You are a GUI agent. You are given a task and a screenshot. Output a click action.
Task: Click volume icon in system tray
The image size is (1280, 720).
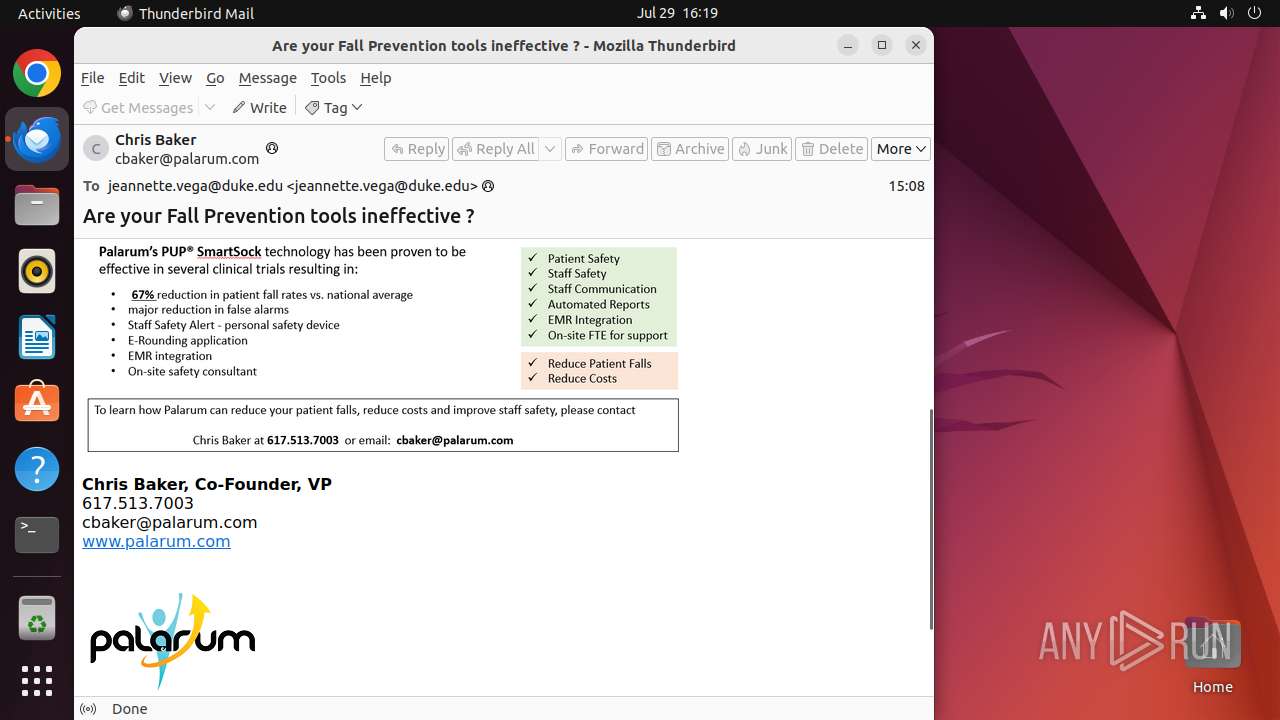1227,13
